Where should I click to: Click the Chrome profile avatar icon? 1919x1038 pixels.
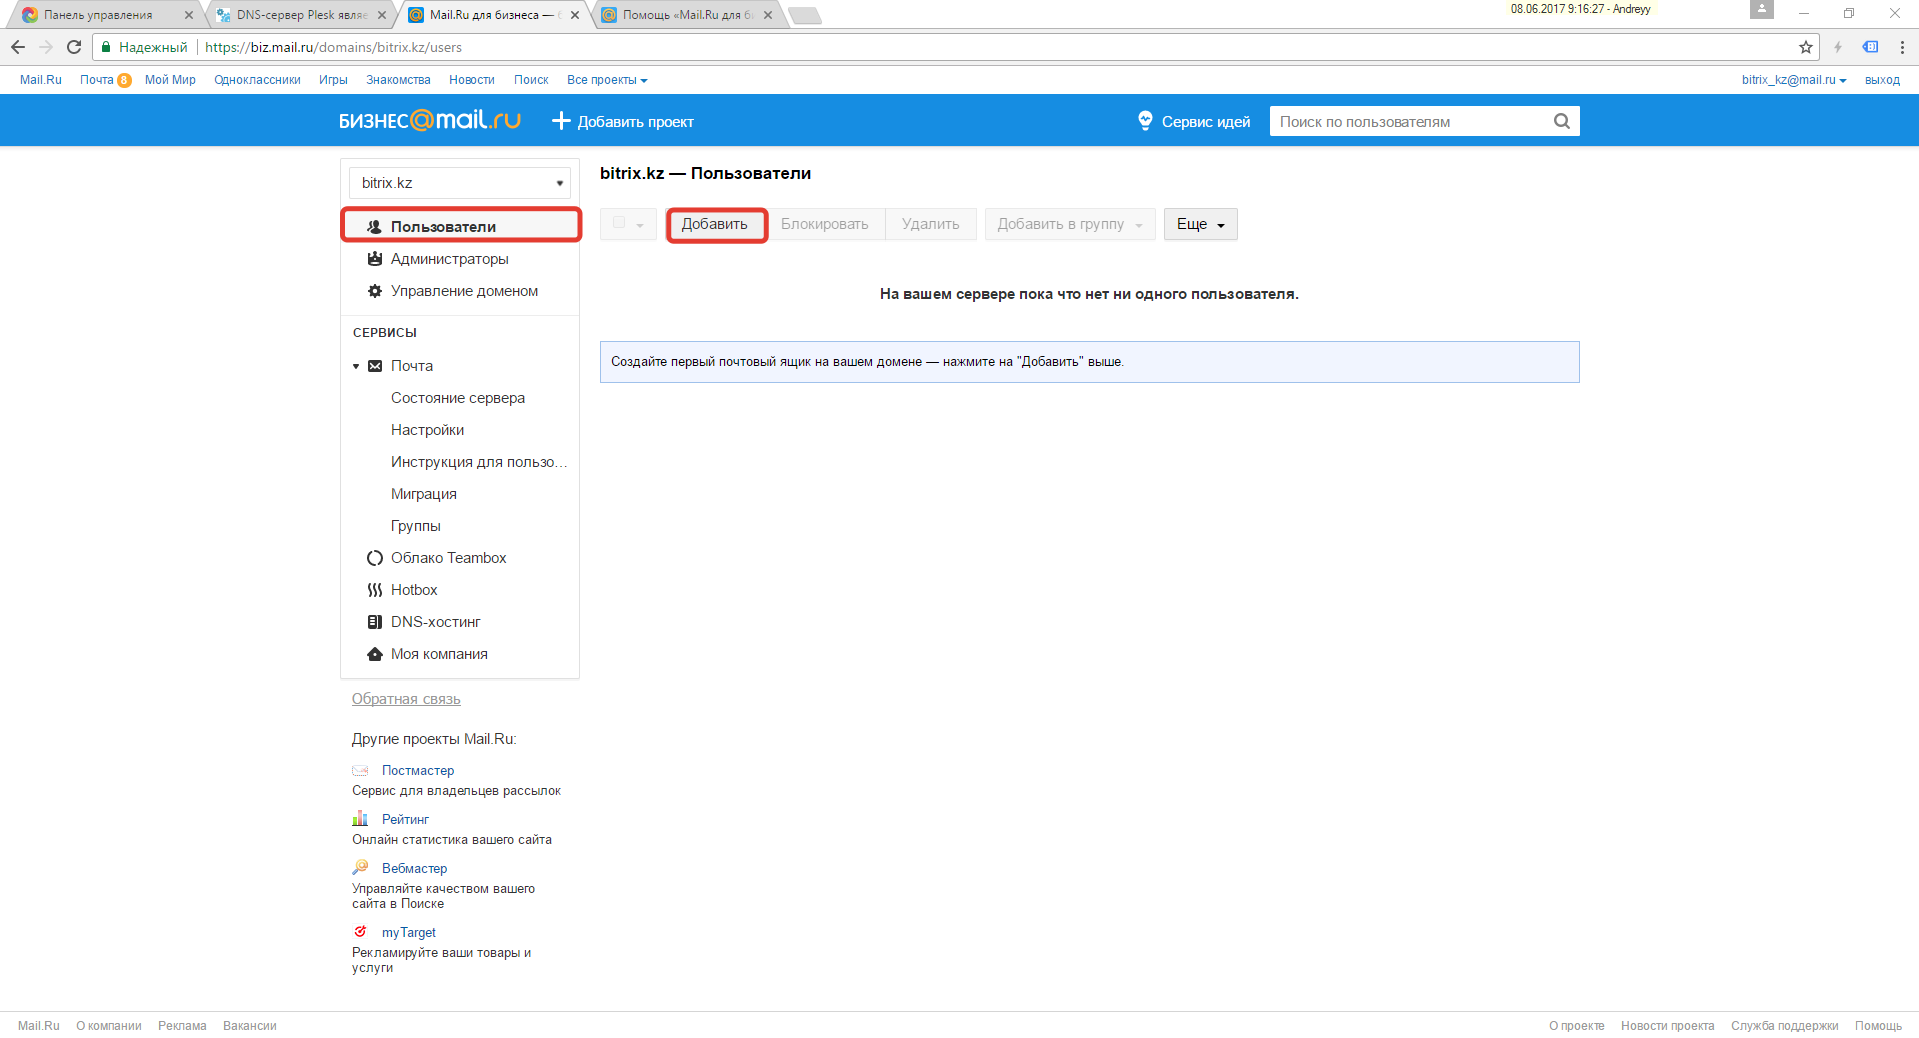[x=1761, y=9]
